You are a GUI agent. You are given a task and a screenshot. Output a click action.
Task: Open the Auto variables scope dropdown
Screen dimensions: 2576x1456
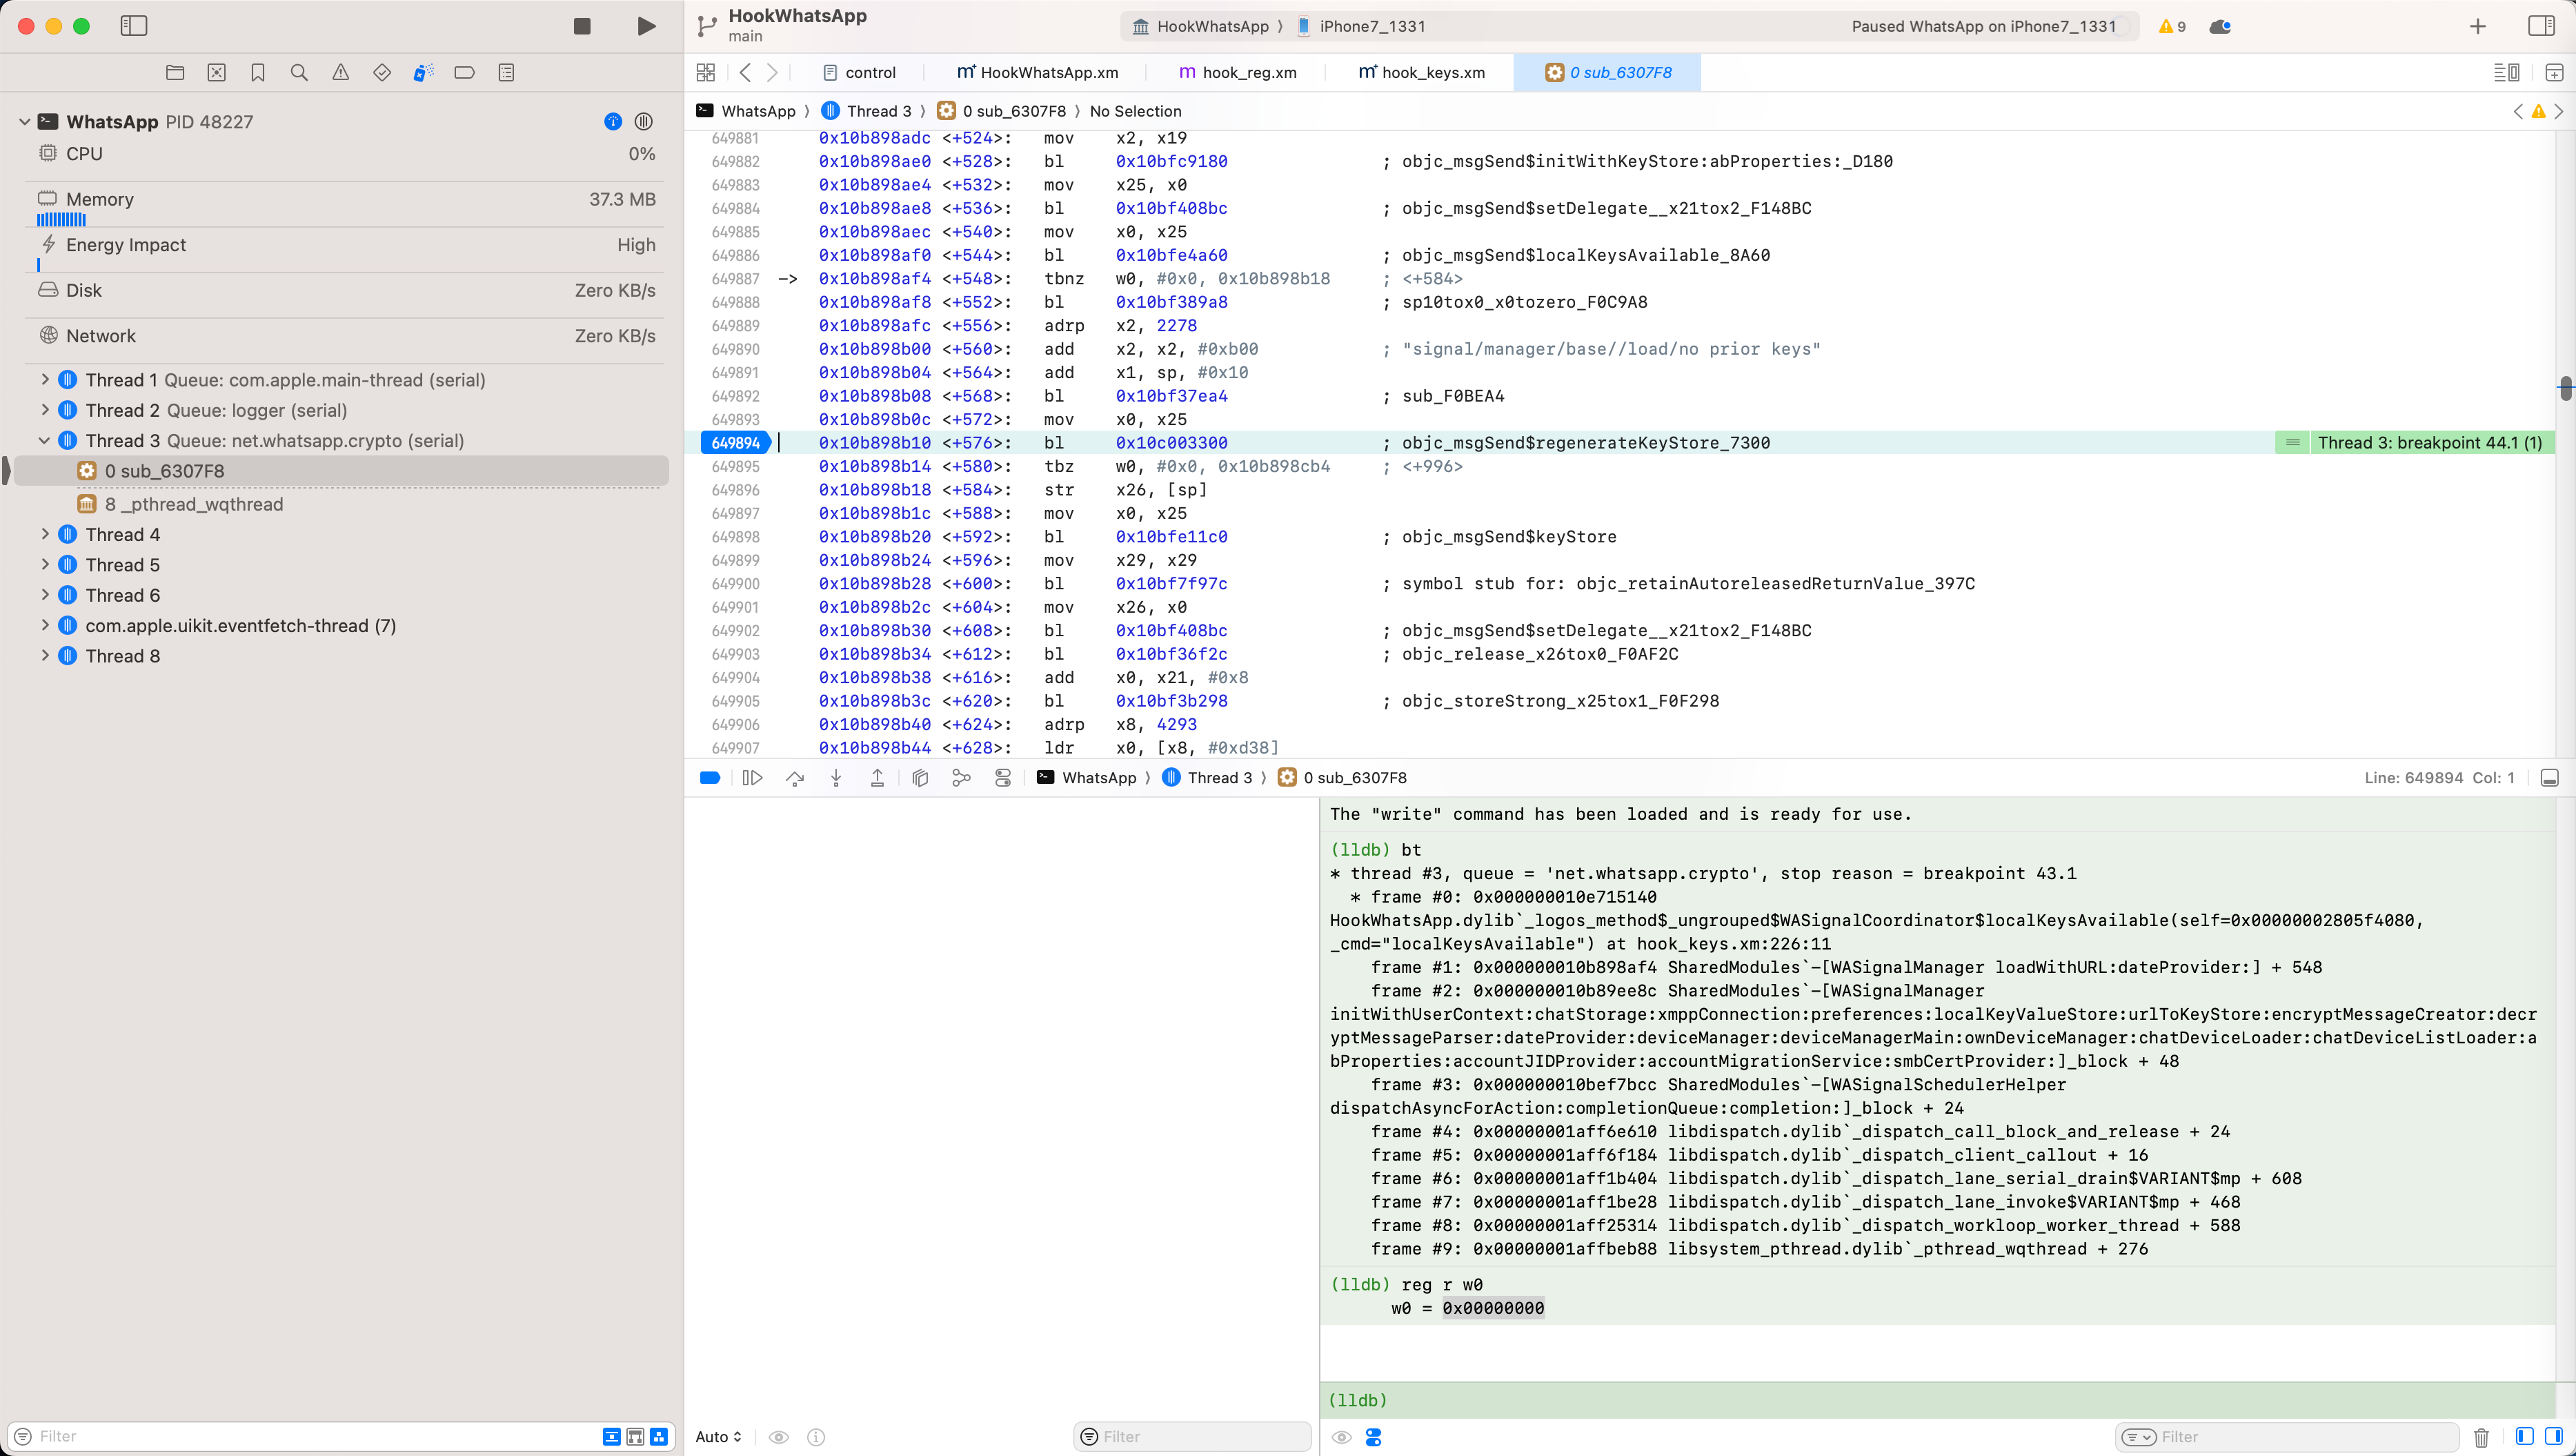718,1437
